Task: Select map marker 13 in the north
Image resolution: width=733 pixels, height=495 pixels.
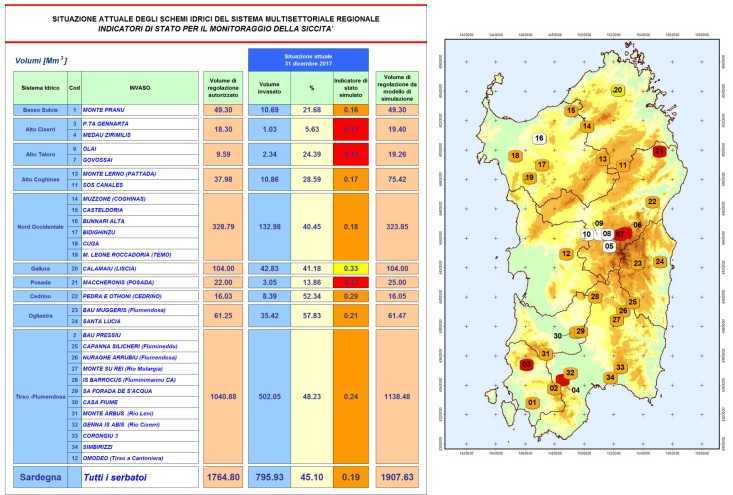Action: tap(603, 159)
